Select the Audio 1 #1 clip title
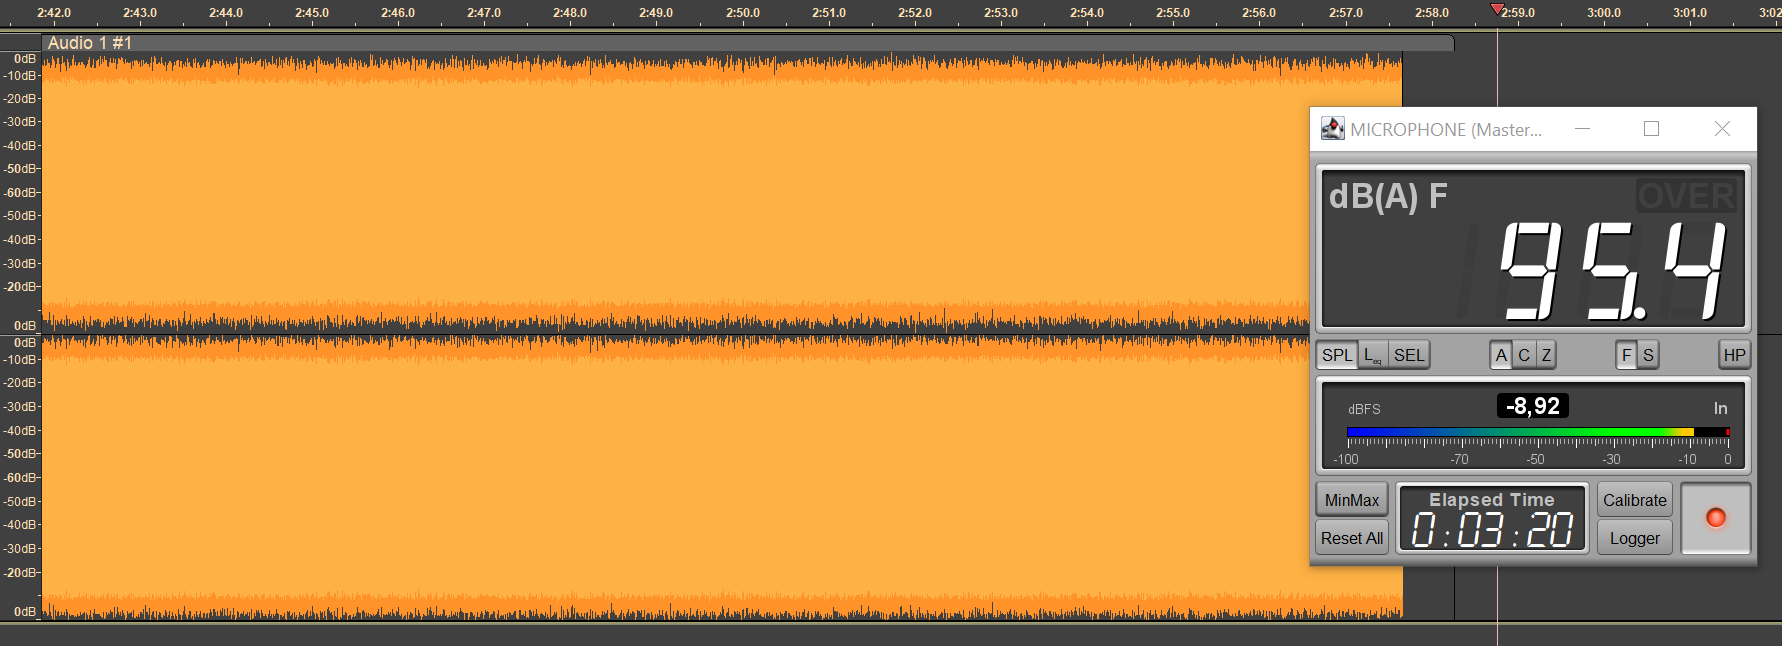The height and width of the screenshot is (646, 1782). point(90,43)
